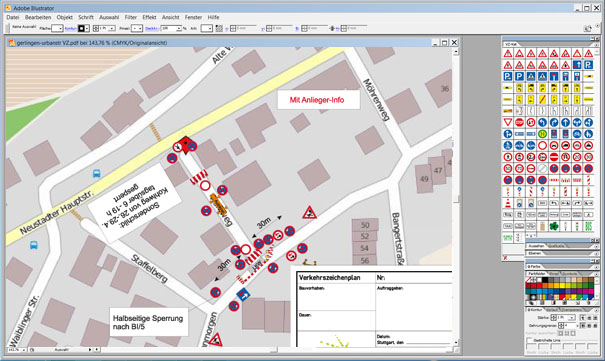Choose the magenta swatch
The image size is (605, 361).
[x=591, y=291]
